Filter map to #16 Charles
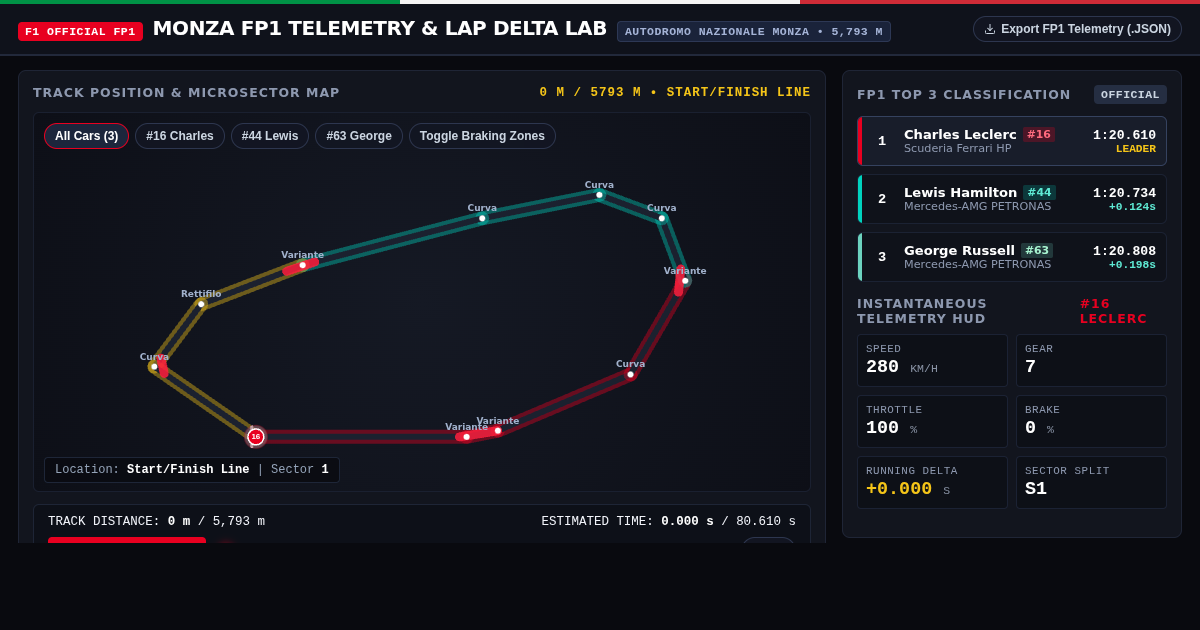Screen dimensions: 1200x630 click(180, 136)
